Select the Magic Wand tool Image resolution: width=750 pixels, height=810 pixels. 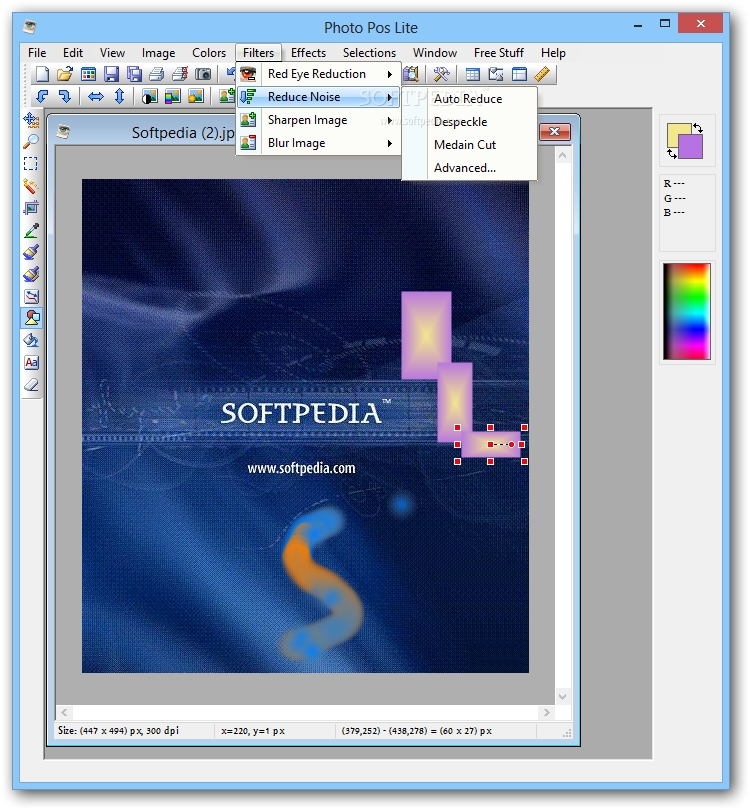[32, 186]
